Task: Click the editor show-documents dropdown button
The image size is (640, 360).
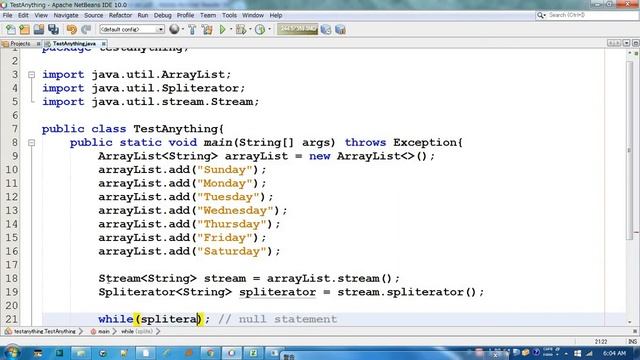Action: click(626, 43)
